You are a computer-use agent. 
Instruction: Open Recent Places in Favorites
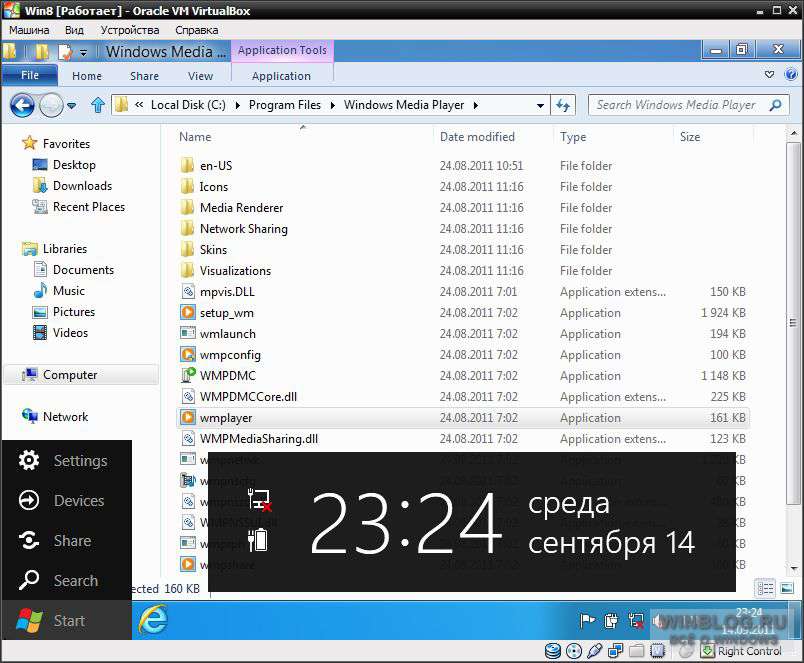[x=89, y=207]
